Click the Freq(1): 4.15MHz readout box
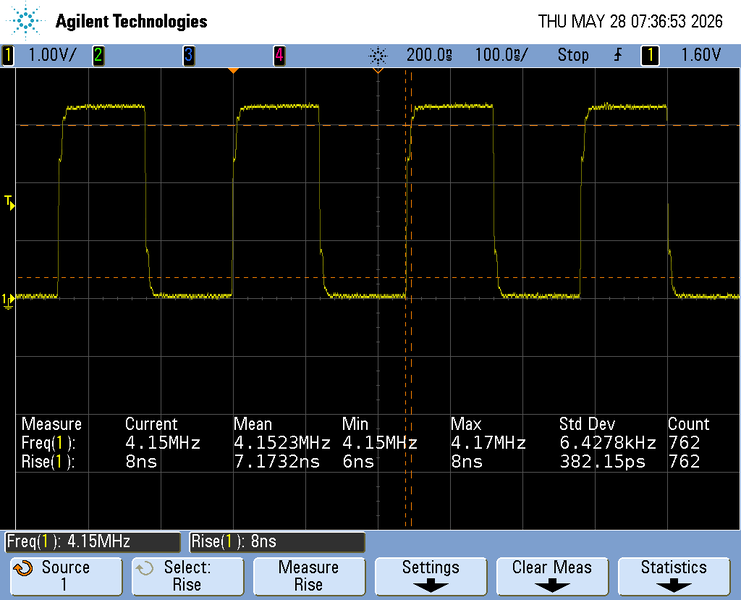The height and width of the screenshot is (600, 741). point(93,541)
